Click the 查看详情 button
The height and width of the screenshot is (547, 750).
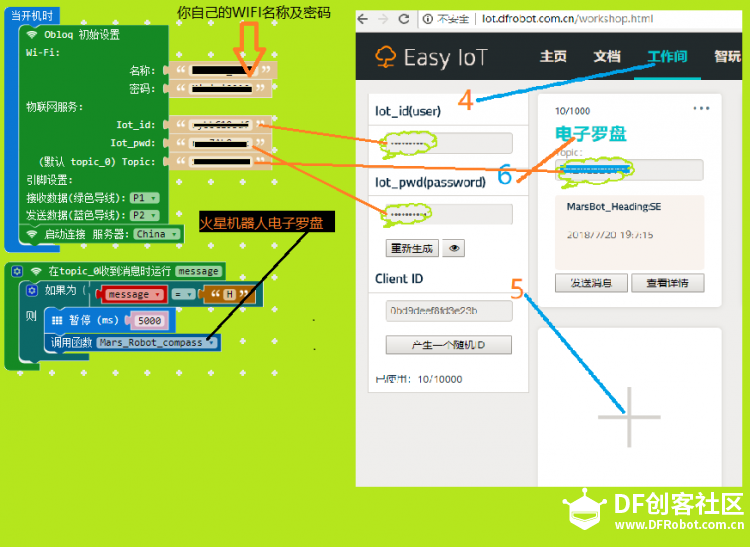click(x=667, y=283)
